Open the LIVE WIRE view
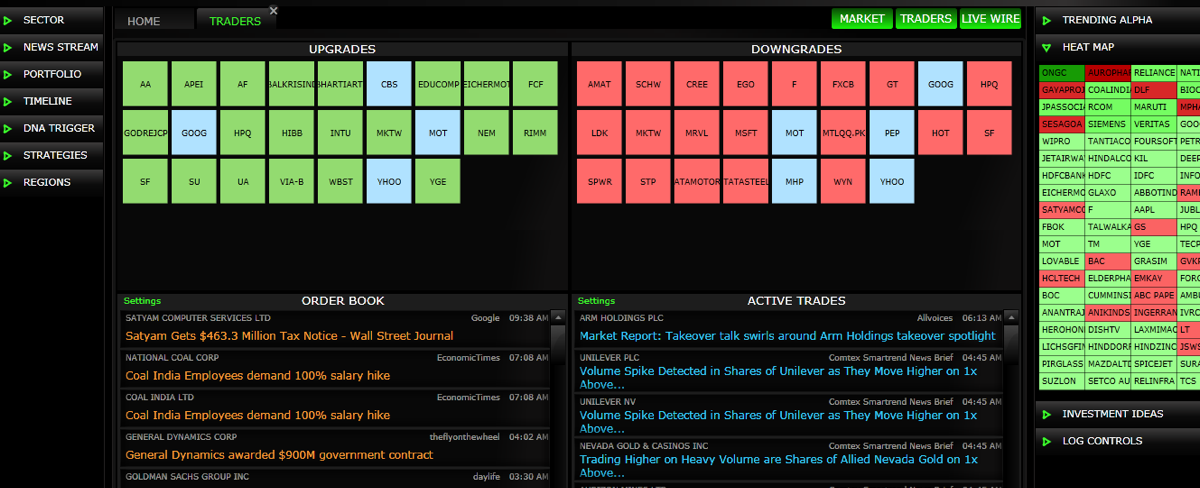 tap(990, 19)
